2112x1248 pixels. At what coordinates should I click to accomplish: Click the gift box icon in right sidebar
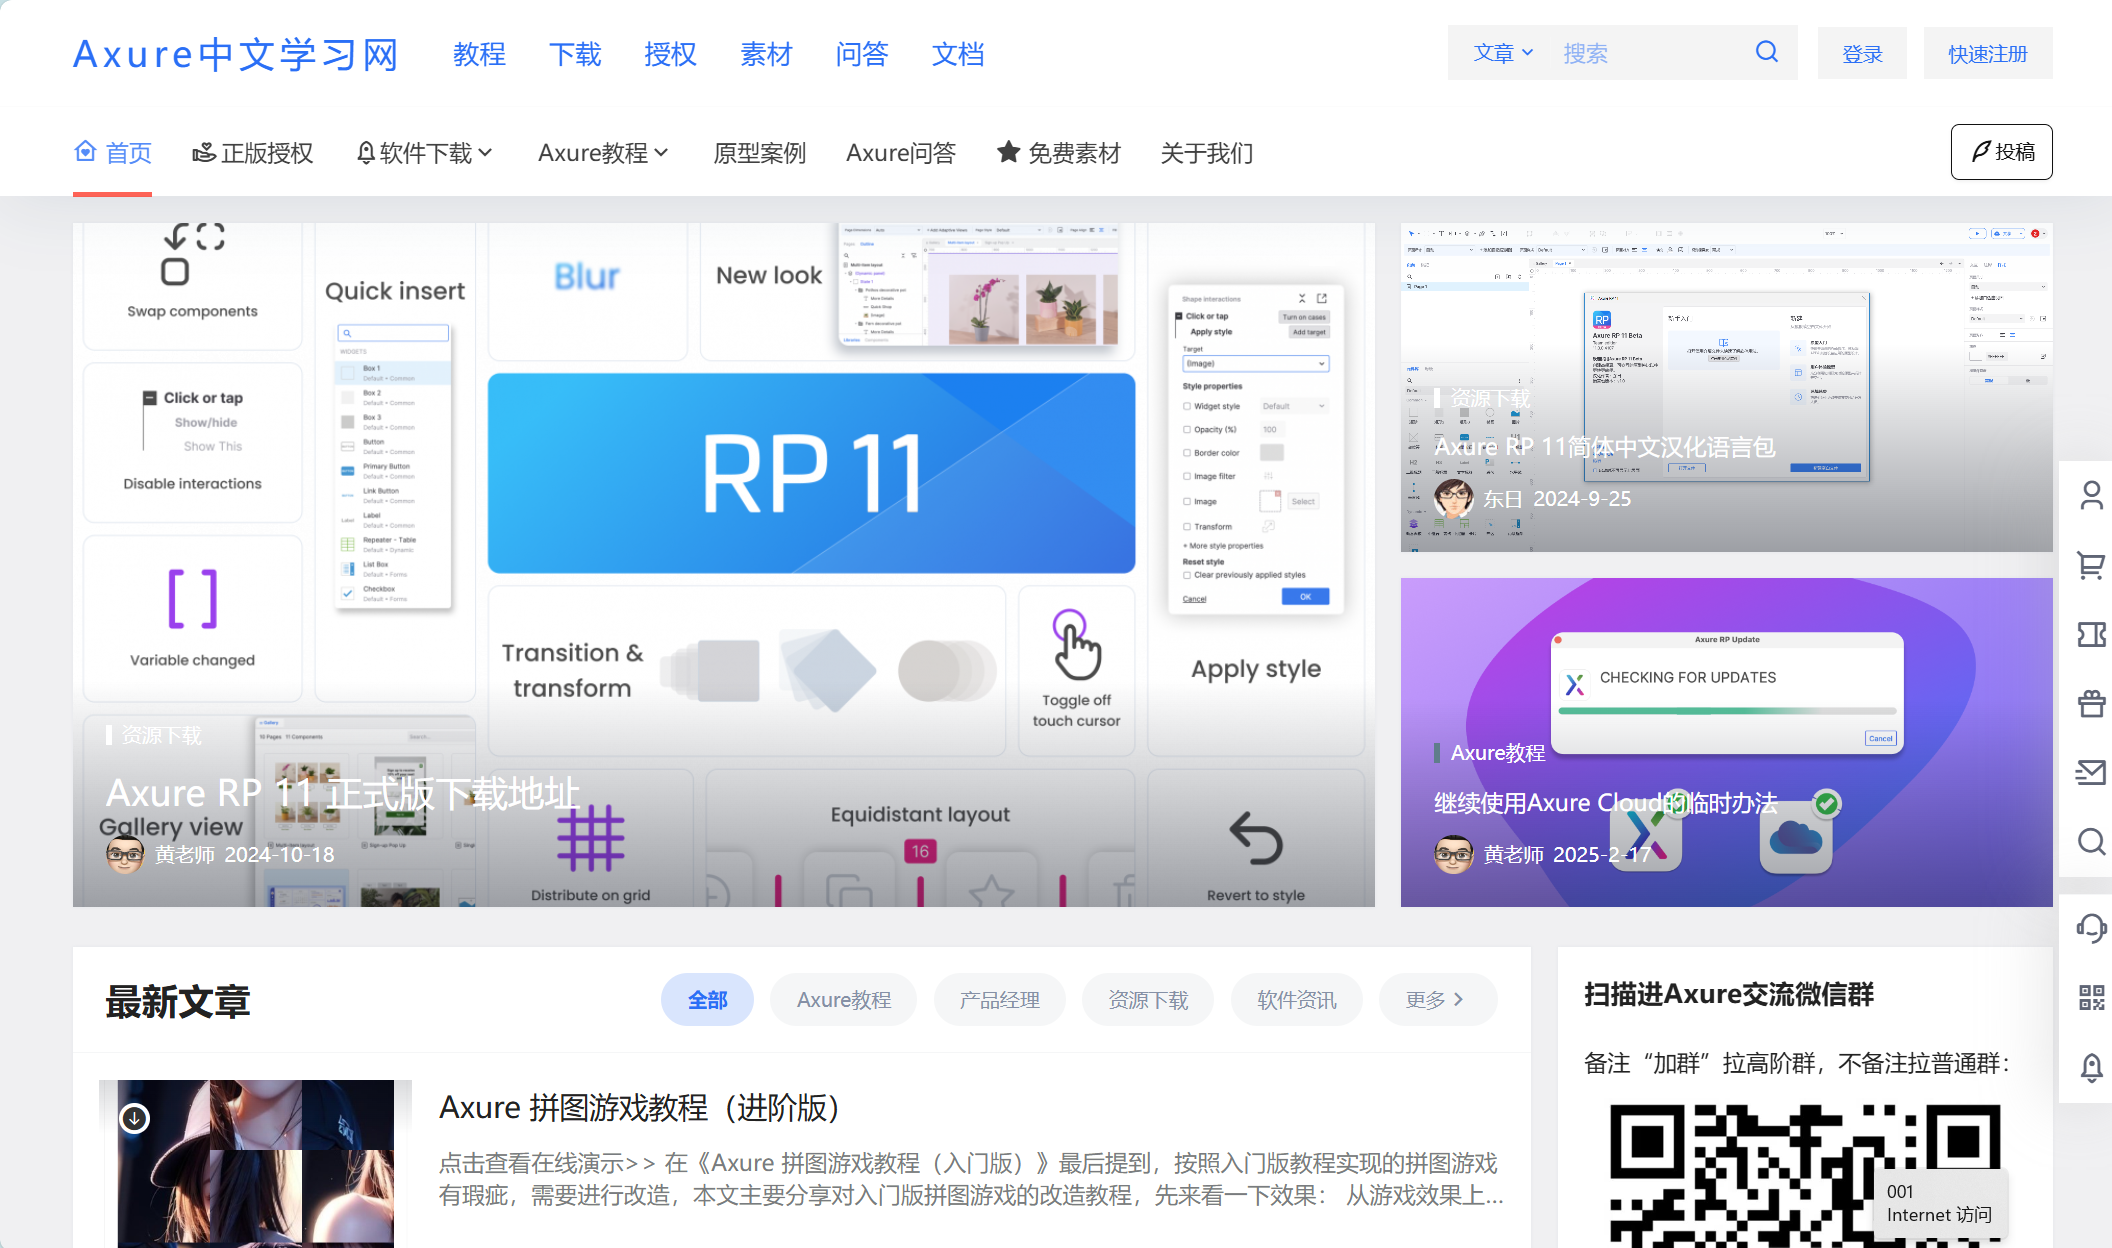tap(2091, 703)
